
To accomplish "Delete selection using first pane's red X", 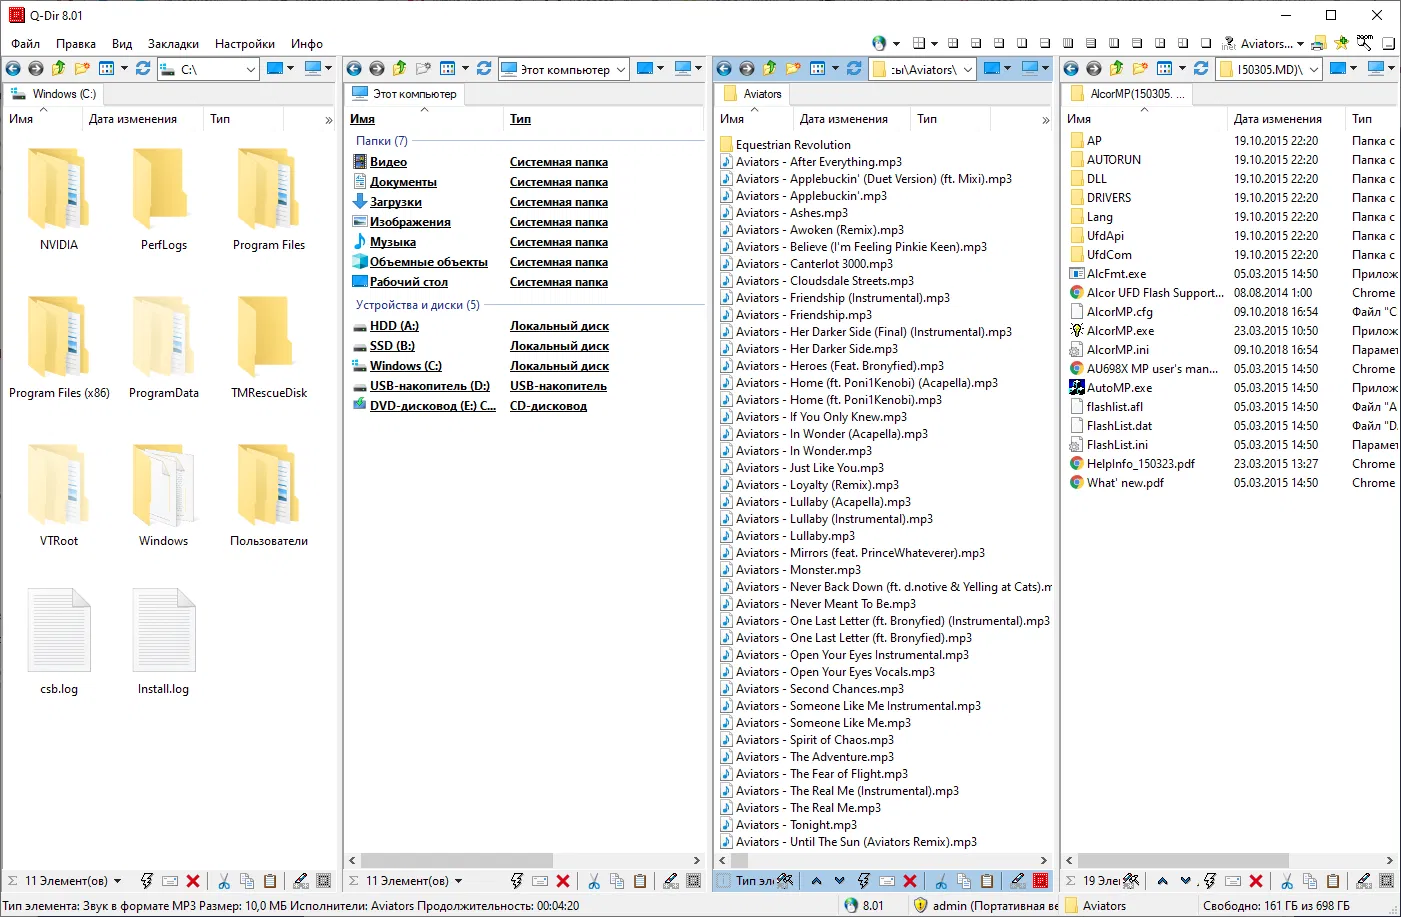I will (x=193, y=881).
